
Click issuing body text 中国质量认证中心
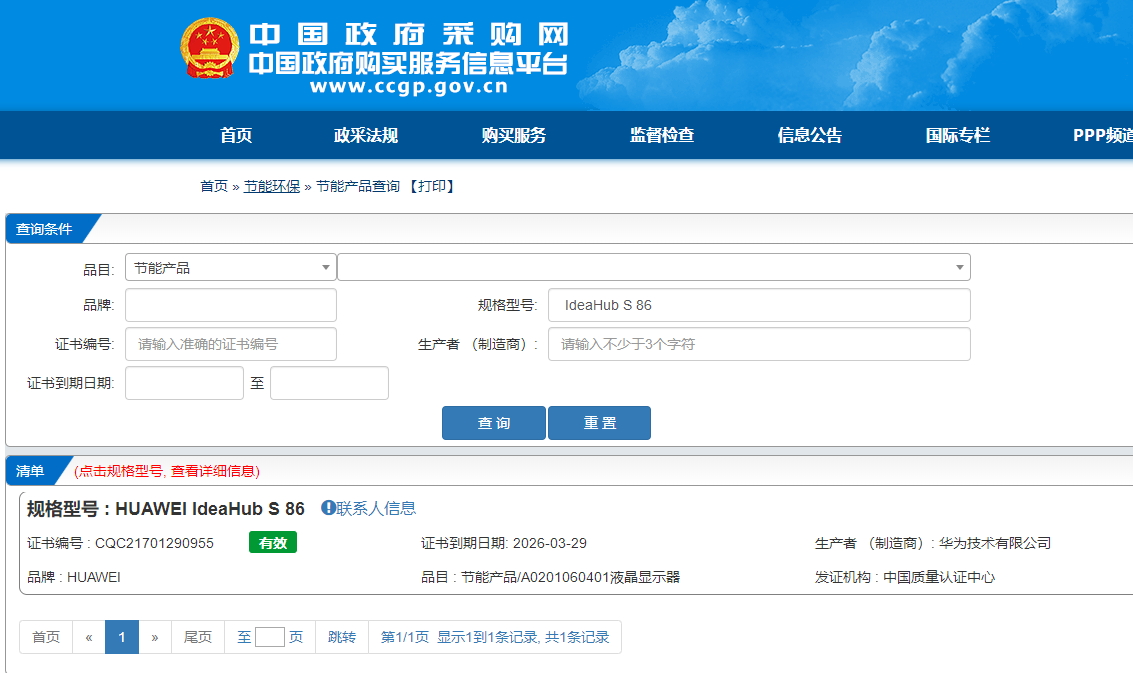pyautogui.click(x=939, y=578)
